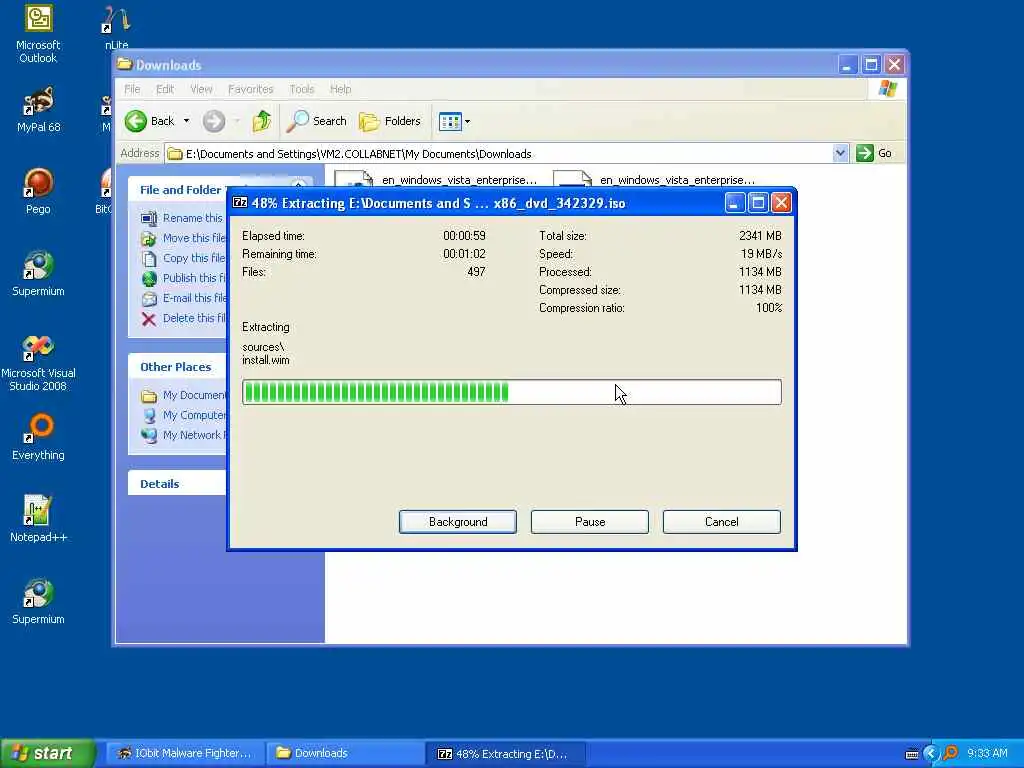Launch Microsoft Visual Studio 2008 shortcut
Viewport: 1024px width, 768px height.
tap(38, 363)
